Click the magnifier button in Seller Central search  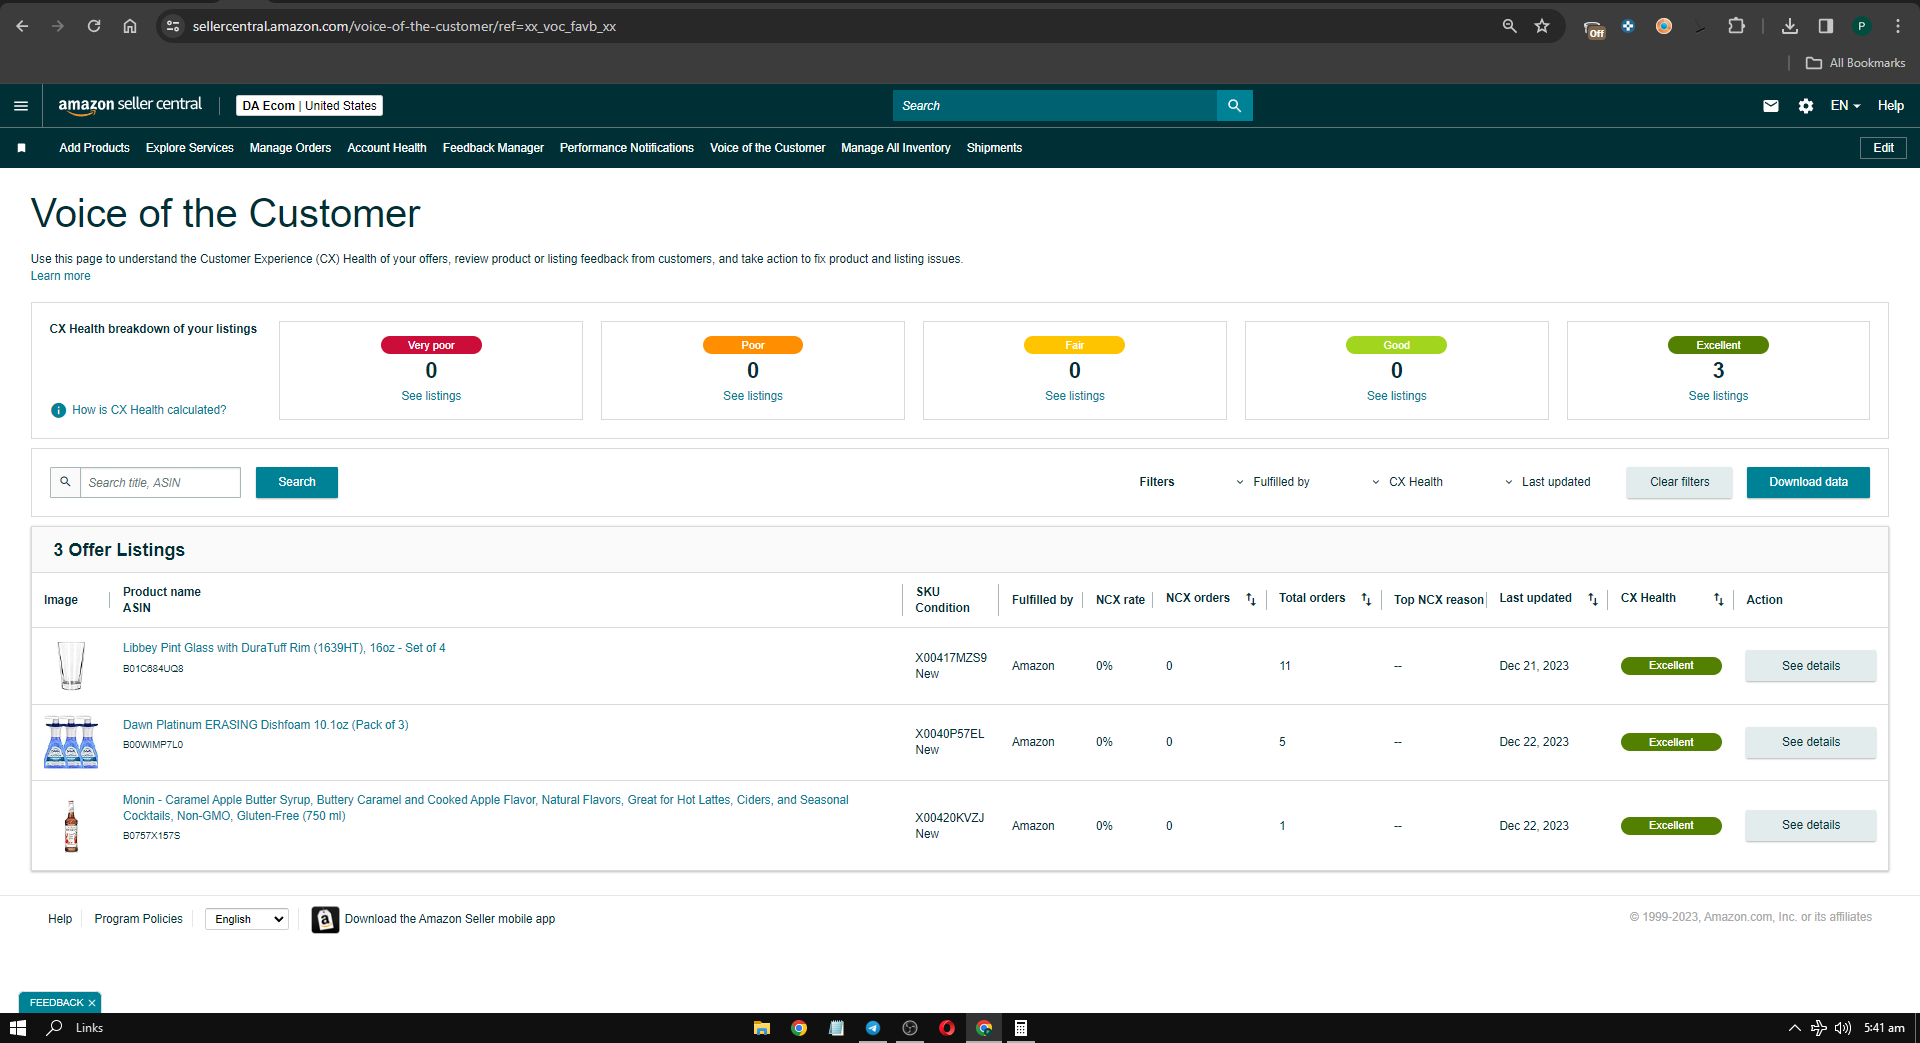1234,106
